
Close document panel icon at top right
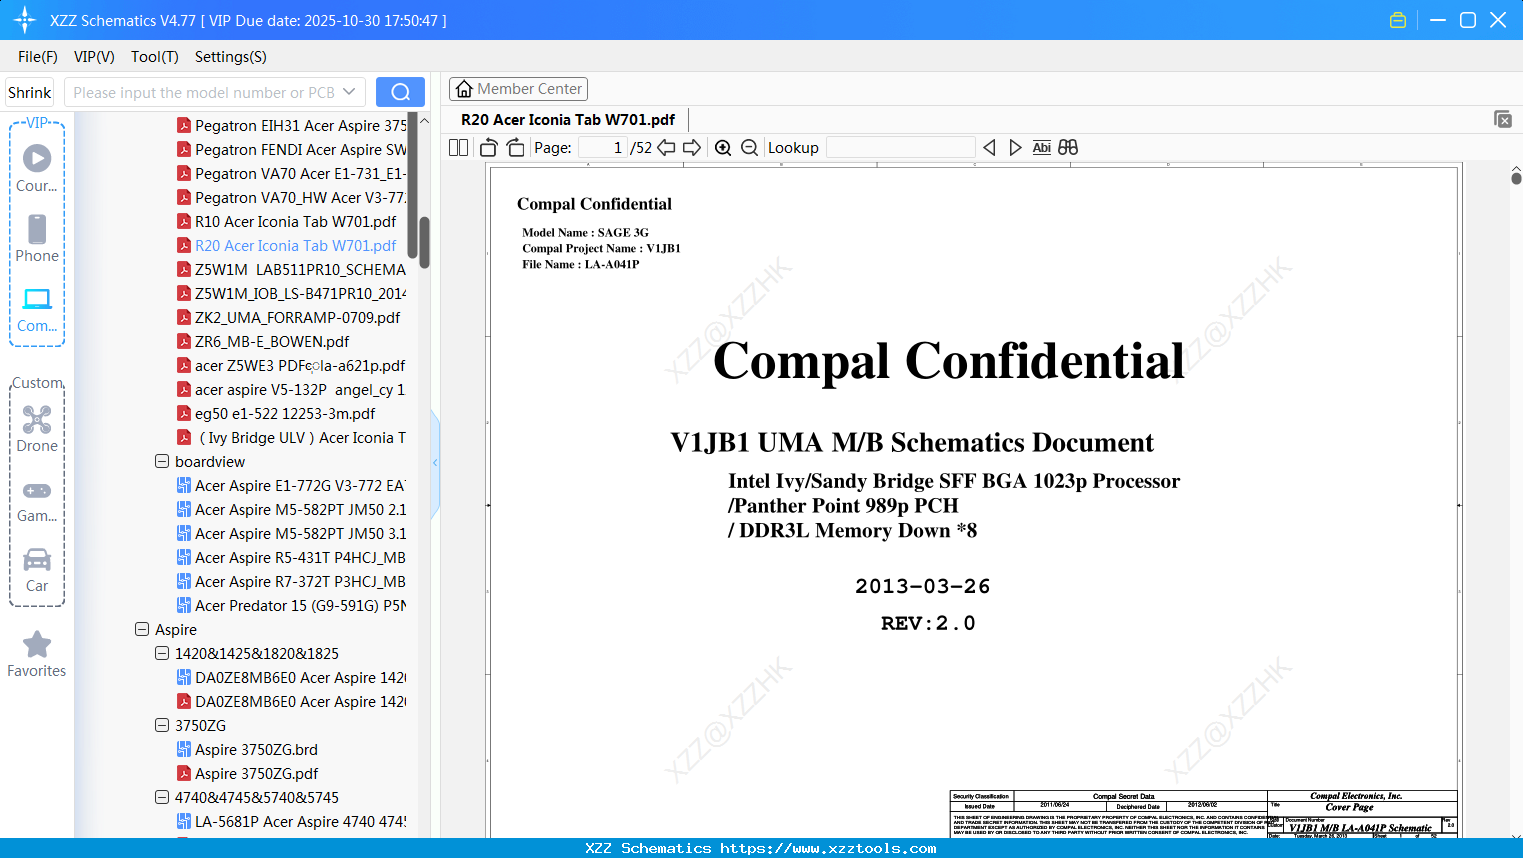coord(1502,119)
